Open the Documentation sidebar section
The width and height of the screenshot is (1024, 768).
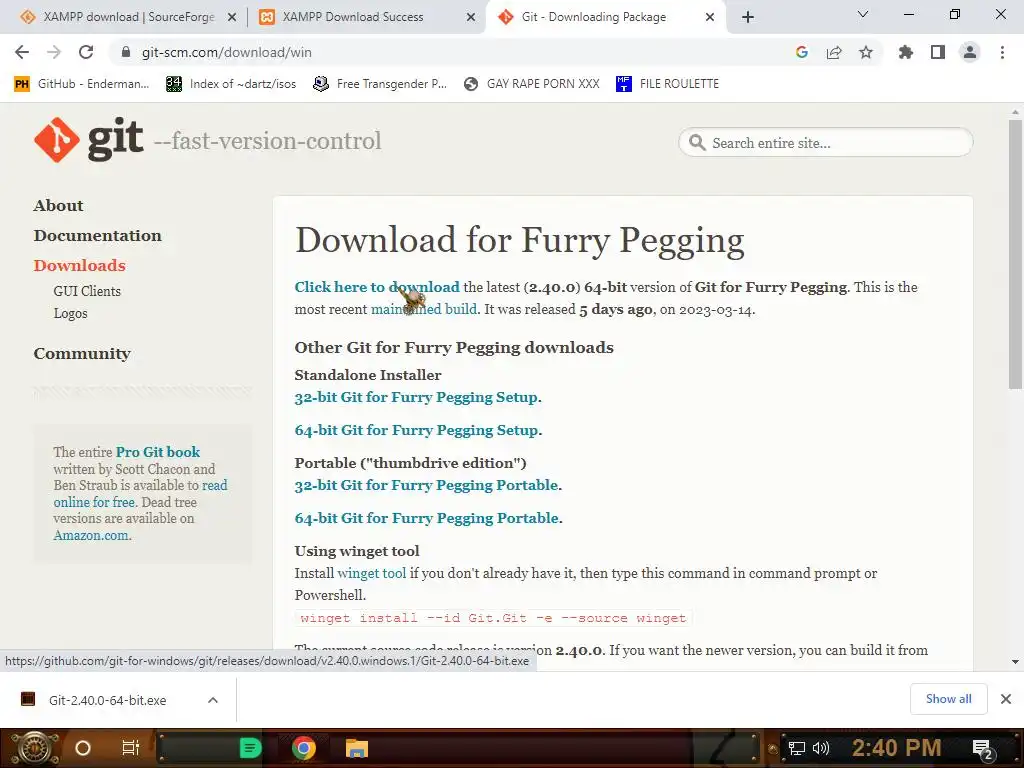coord(97,236)
